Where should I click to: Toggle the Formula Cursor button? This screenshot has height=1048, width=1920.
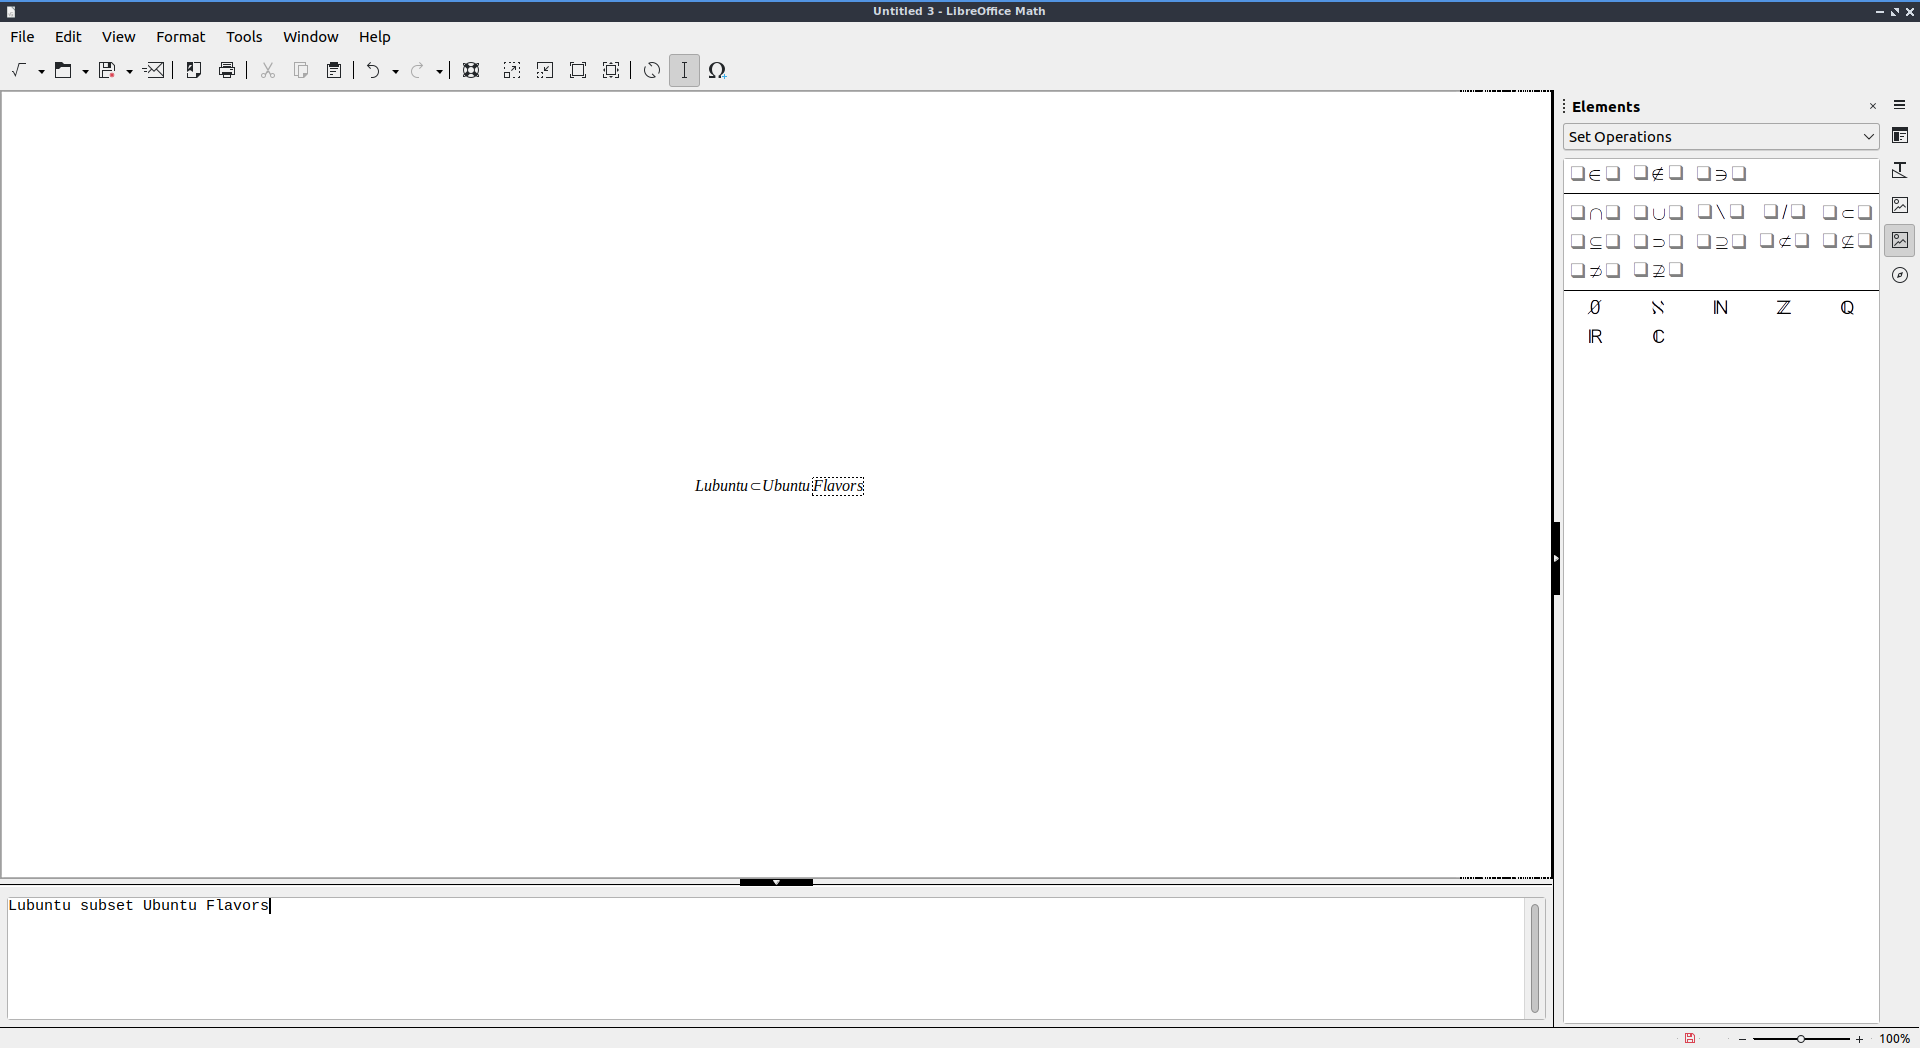click(x=684, y=70)
